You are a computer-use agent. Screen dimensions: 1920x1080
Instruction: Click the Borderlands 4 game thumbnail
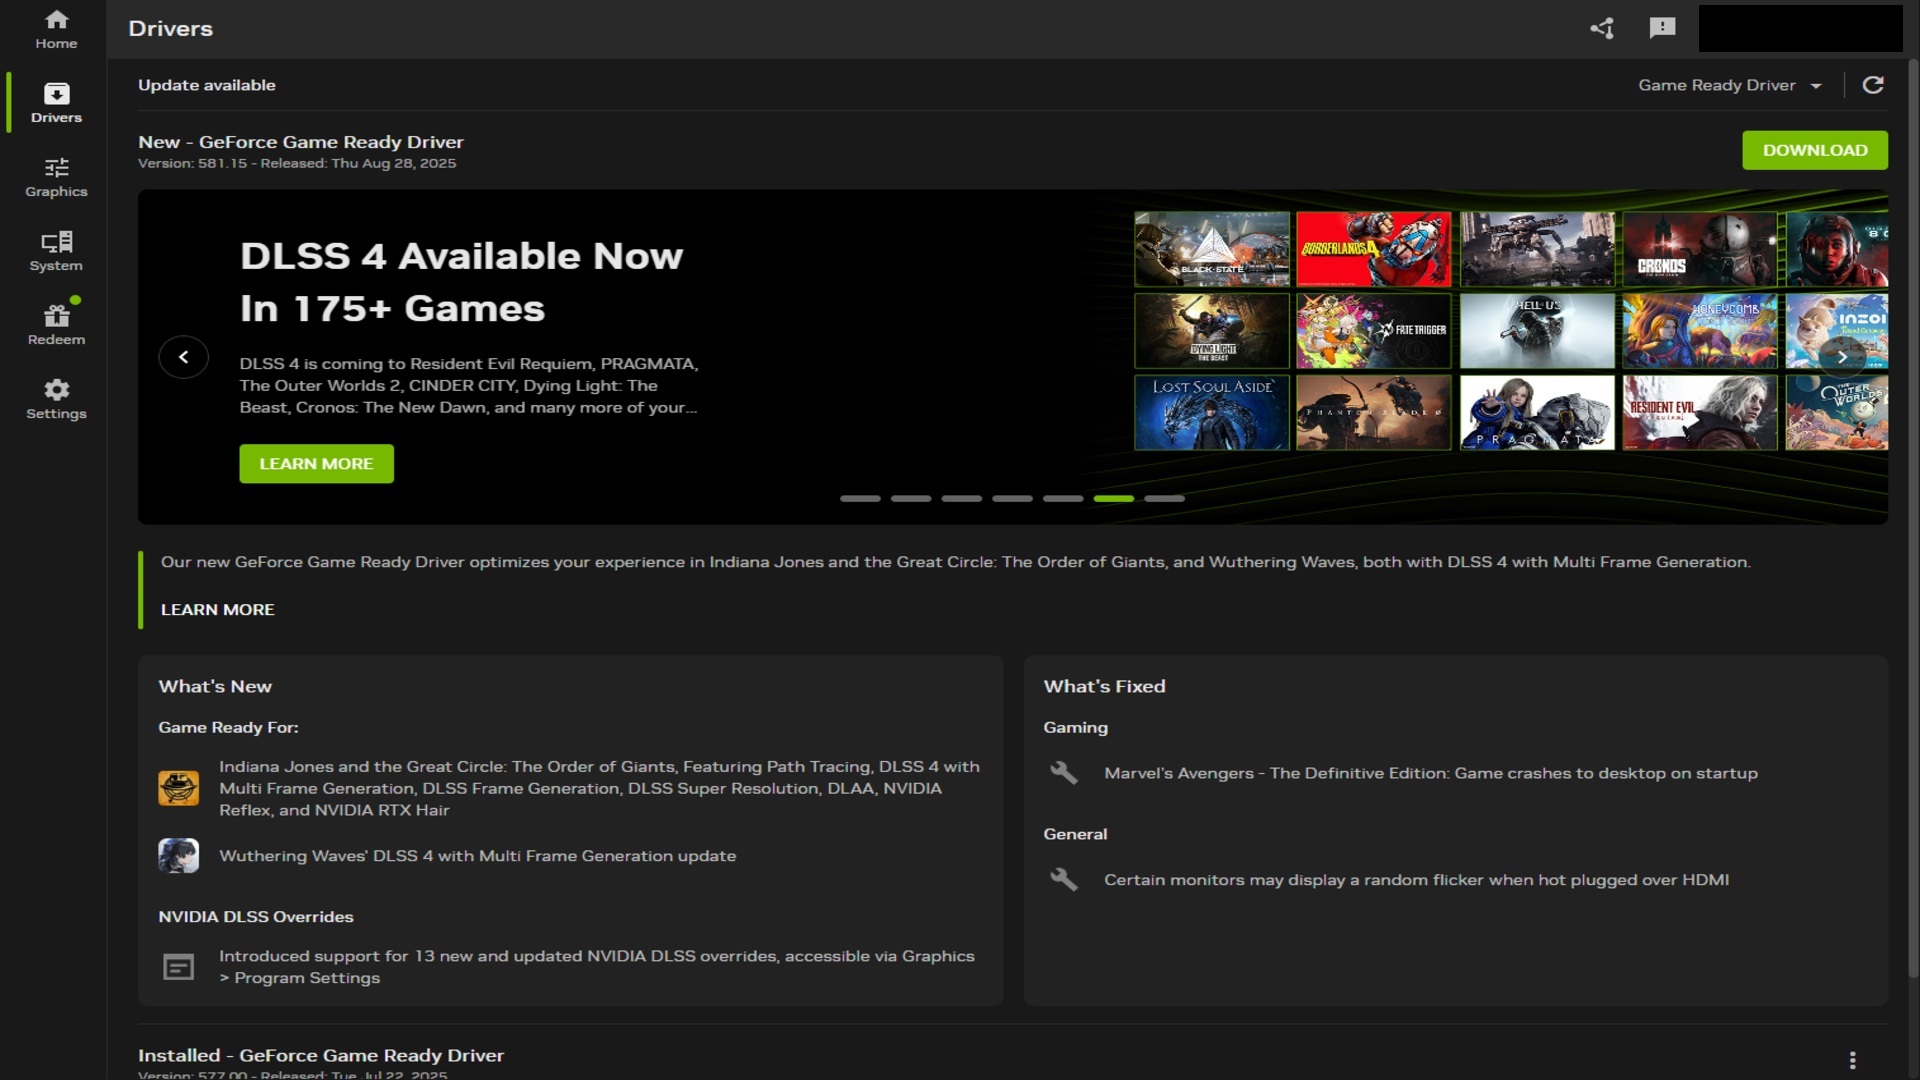tap(1374, 249)
